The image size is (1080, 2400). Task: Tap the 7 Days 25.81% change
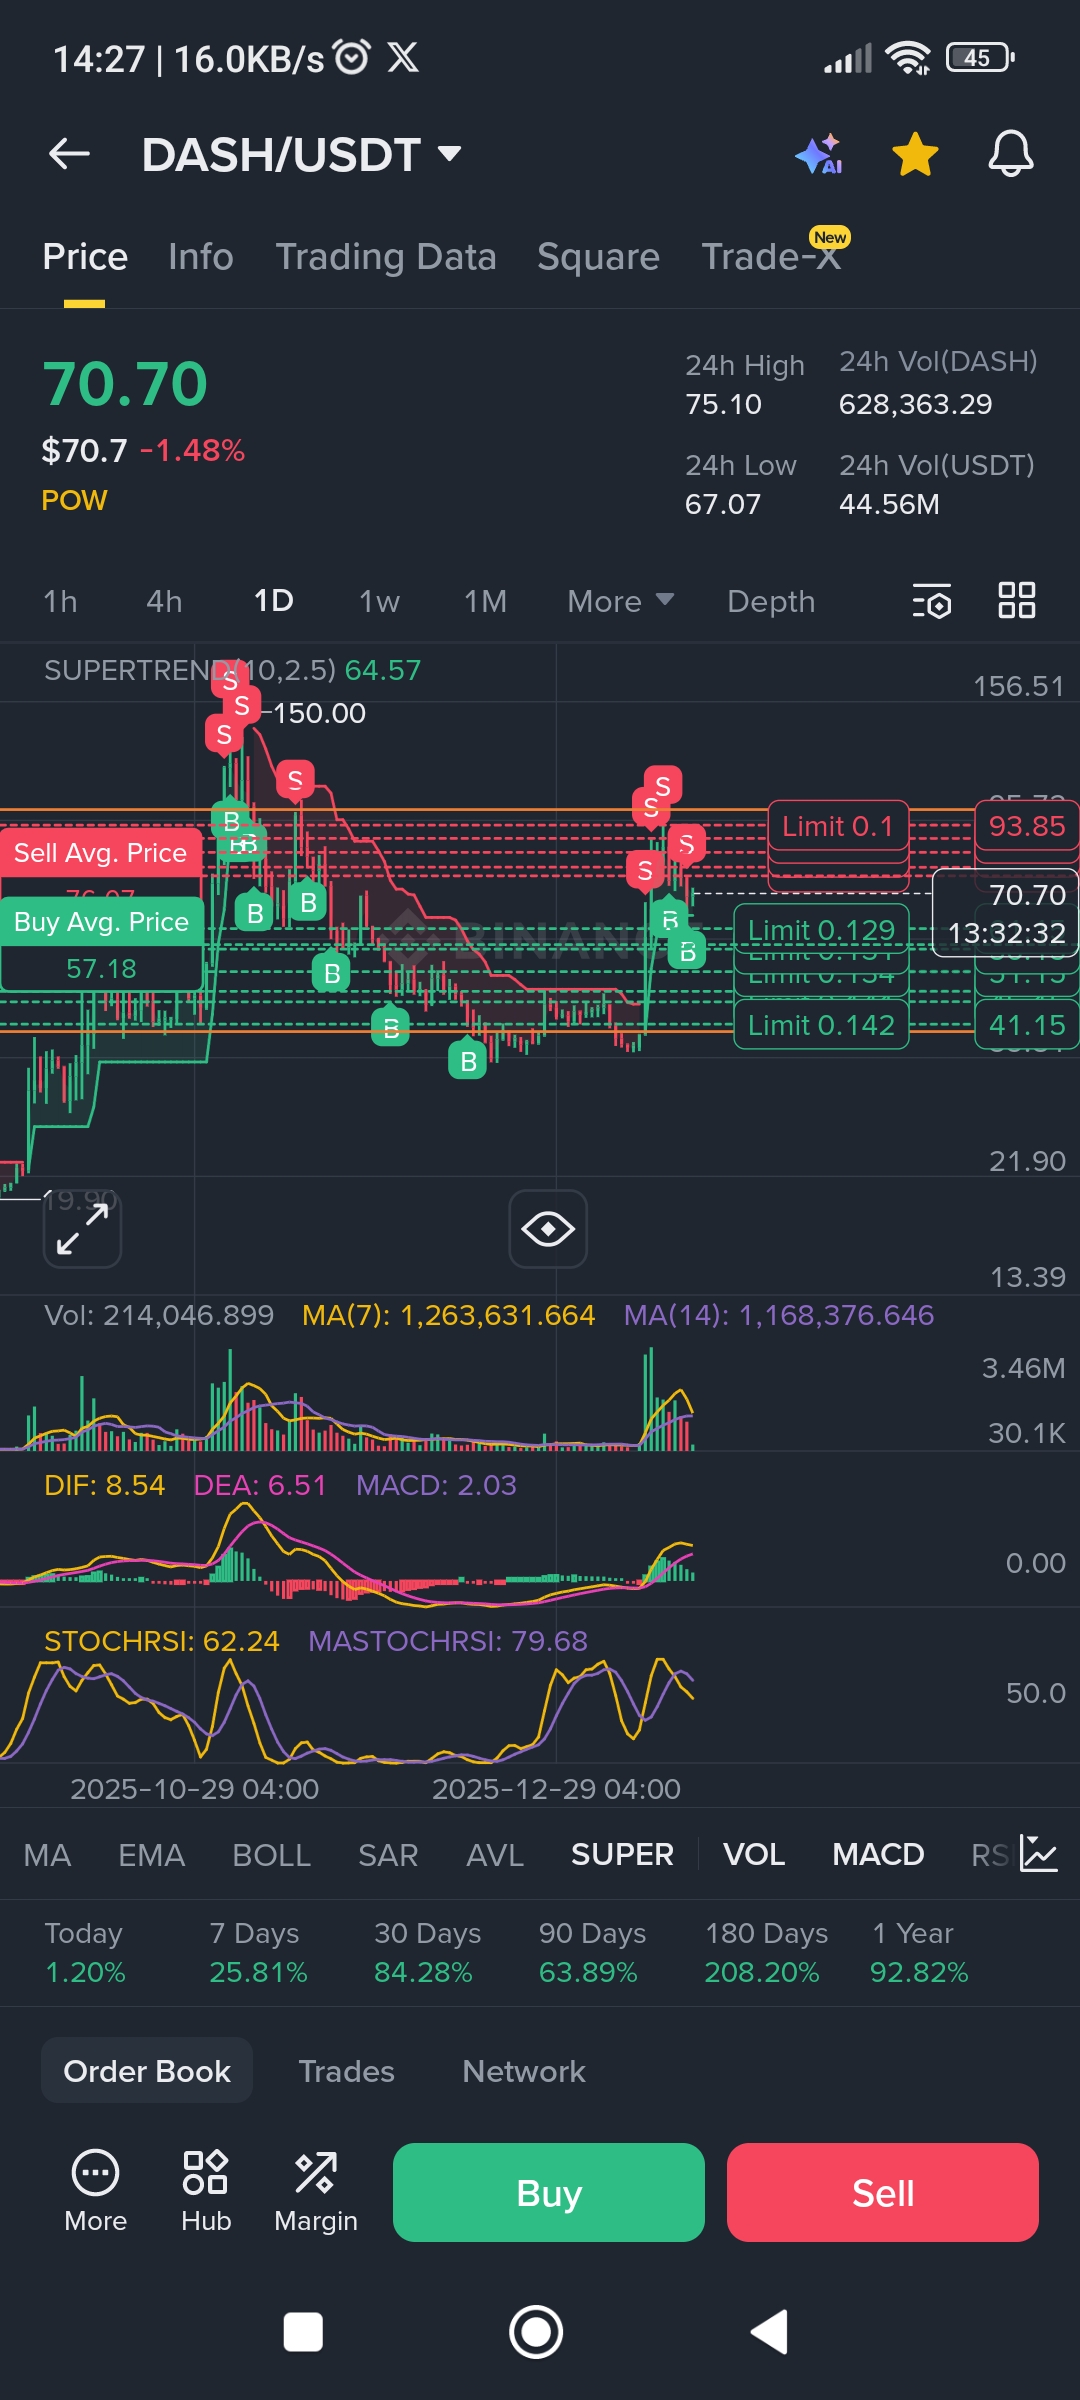click(x=258, y=1953)
